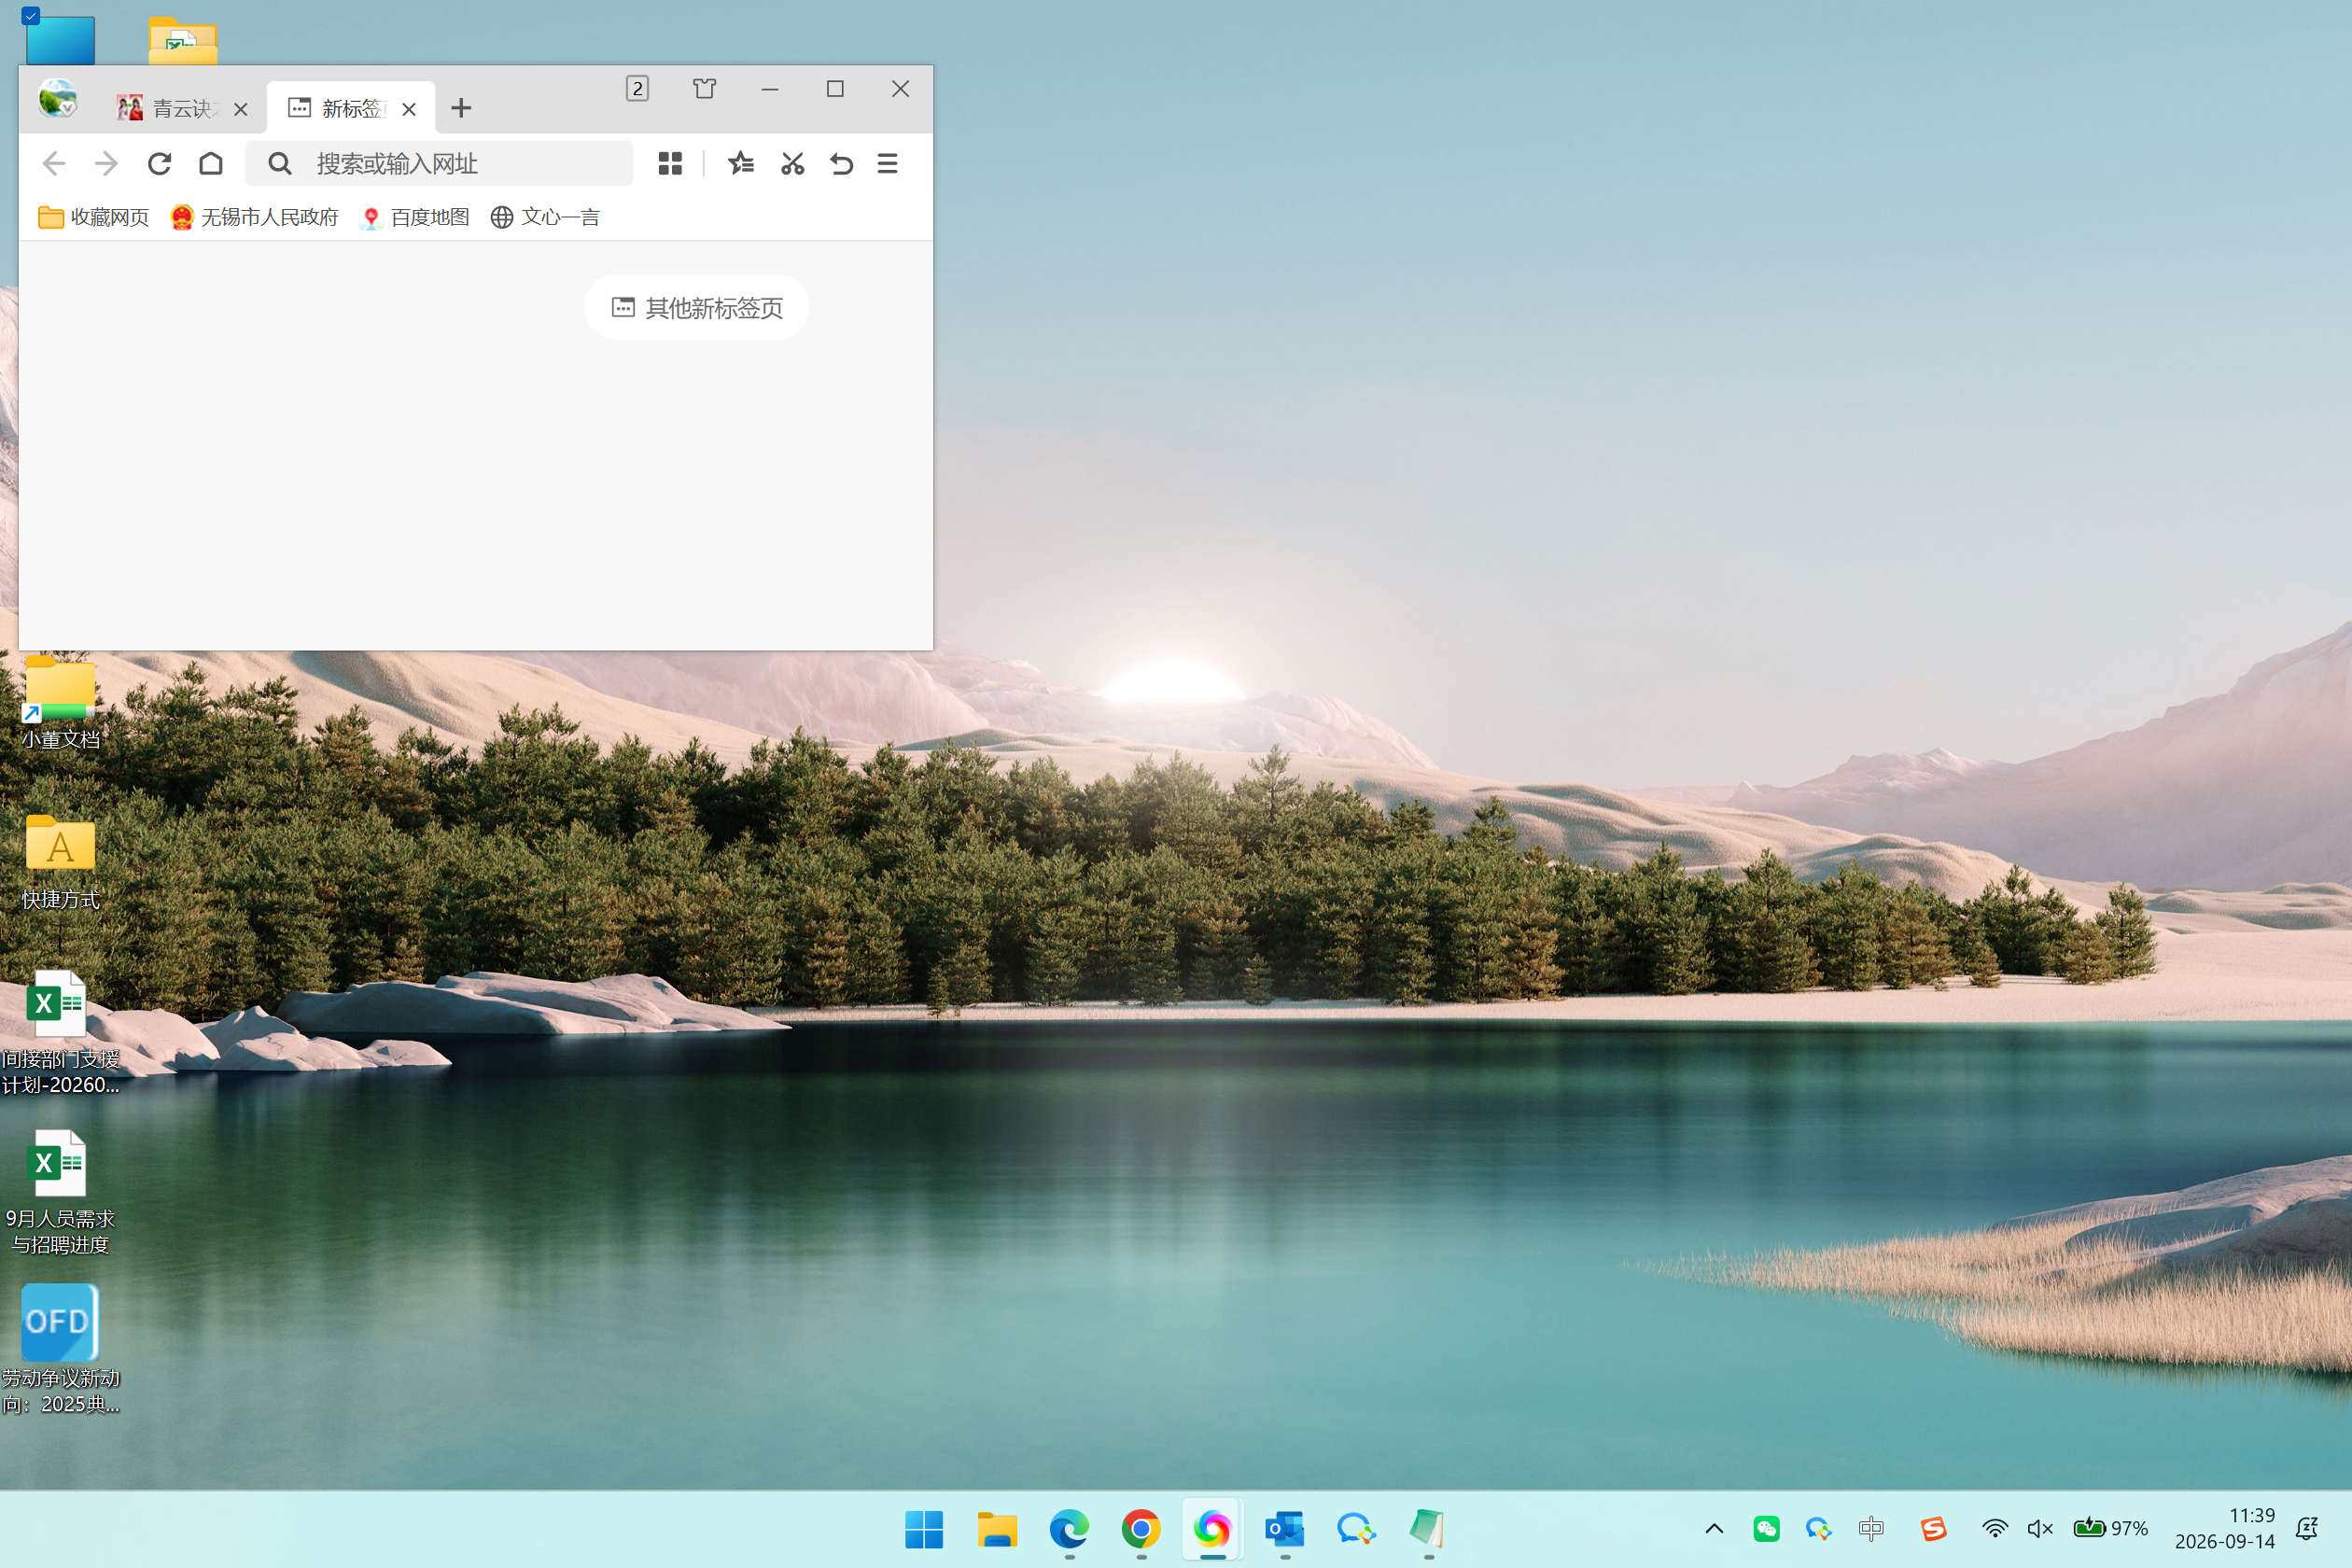
Task: Open the skin (shirt) icon in title bar
Action: pos(704,88)
